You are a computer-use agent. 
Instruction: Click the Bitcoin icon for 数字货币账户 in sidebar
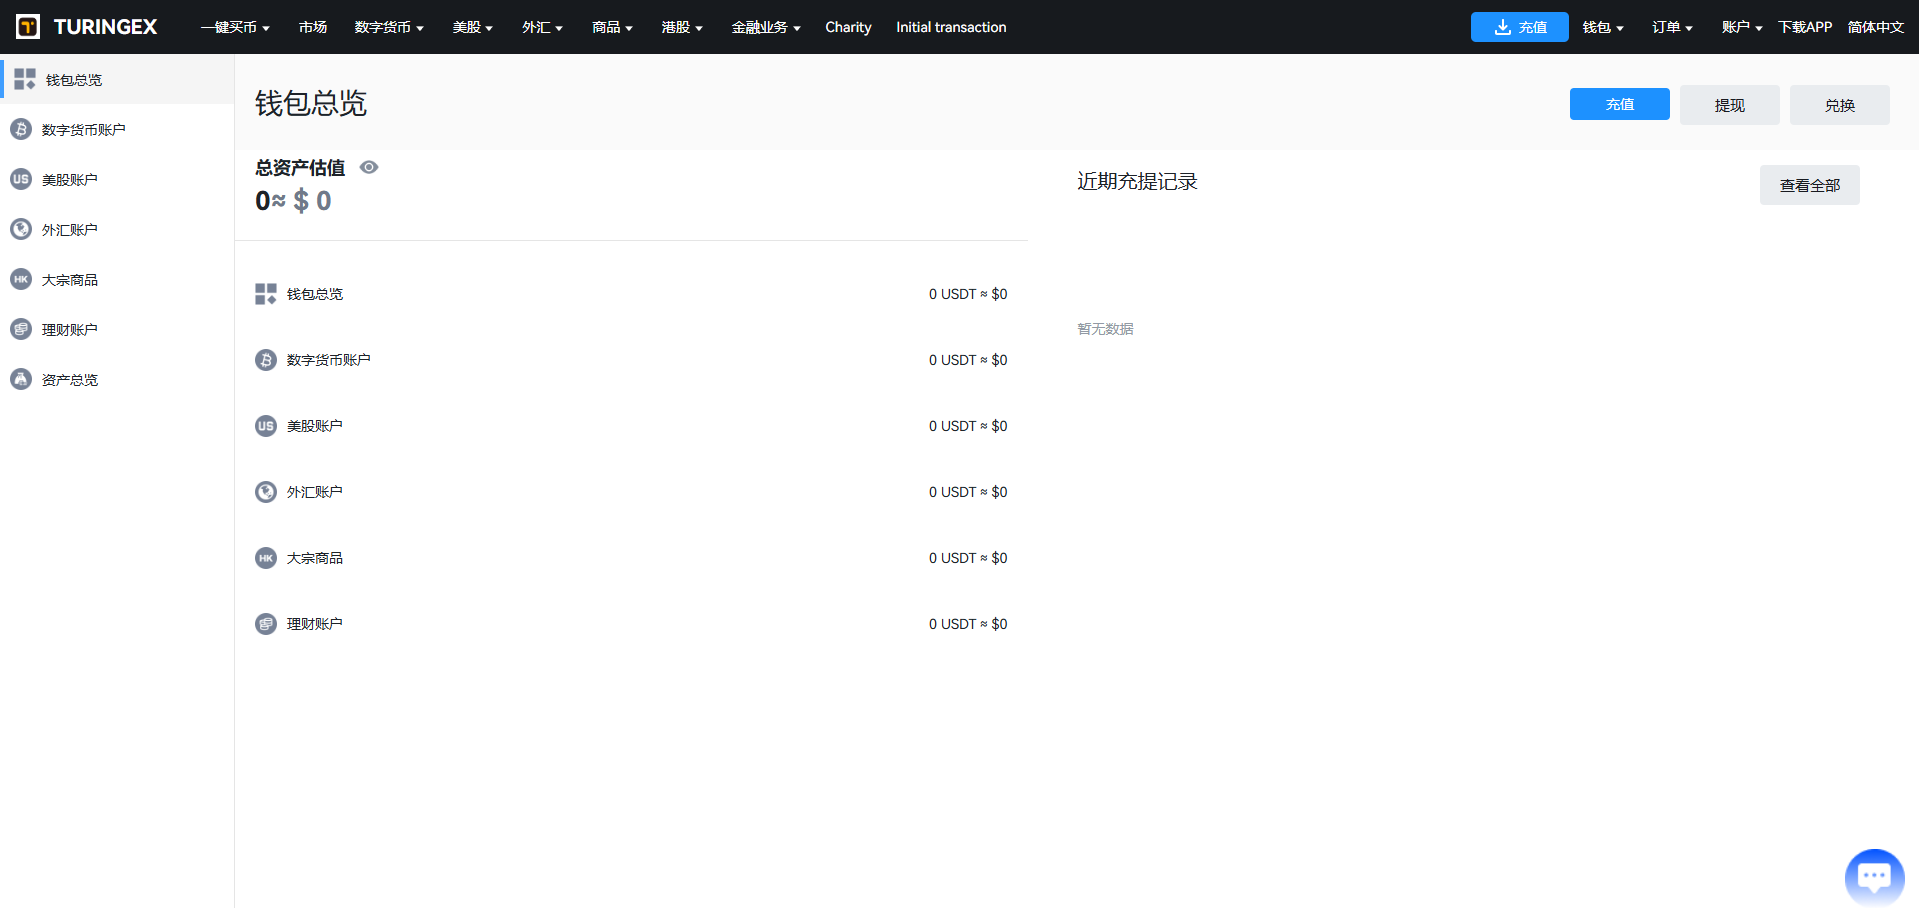[21, 129]
